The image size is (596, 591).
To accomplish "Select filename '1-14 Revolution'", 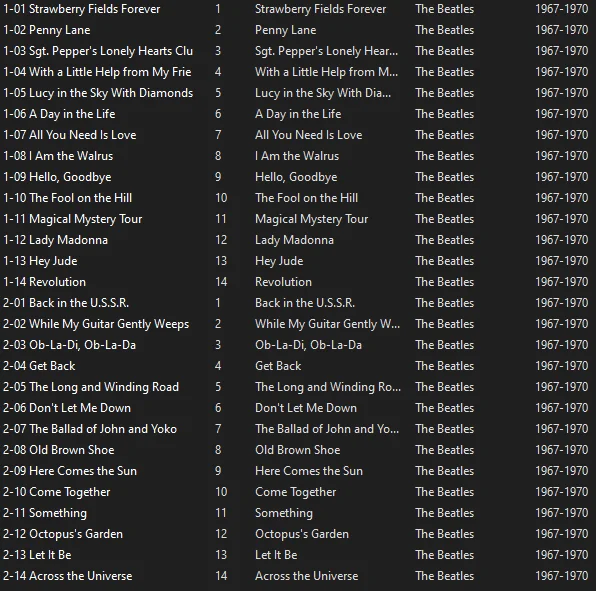I will 44,282.
